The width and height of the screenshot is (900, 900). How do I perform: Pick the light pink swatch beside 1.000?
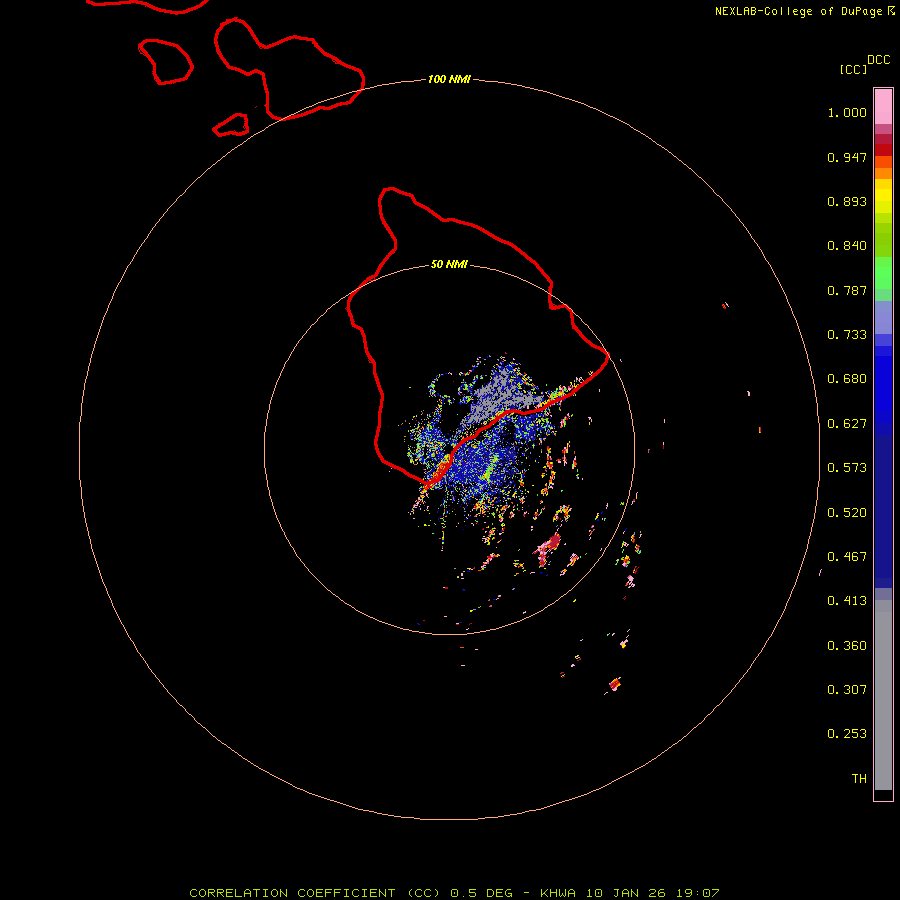883,107
